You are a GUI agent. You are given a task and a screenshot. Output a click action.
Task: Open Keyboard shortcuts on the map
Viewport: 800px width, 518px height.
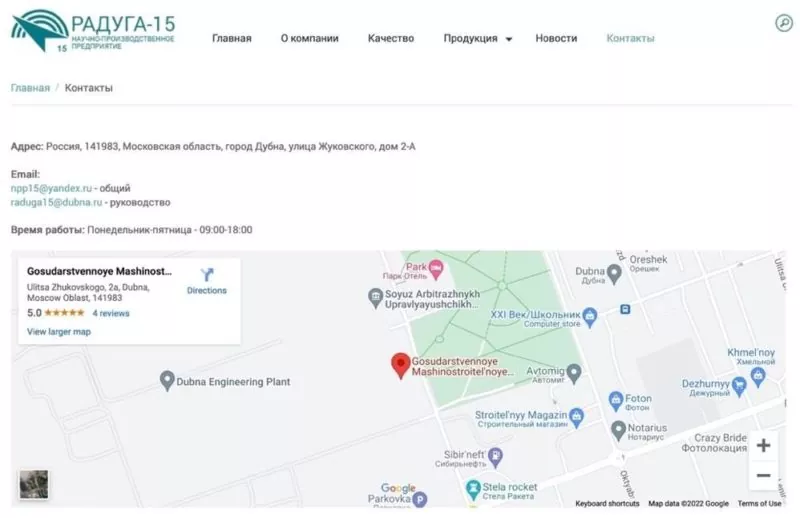(x=607, y=504)
